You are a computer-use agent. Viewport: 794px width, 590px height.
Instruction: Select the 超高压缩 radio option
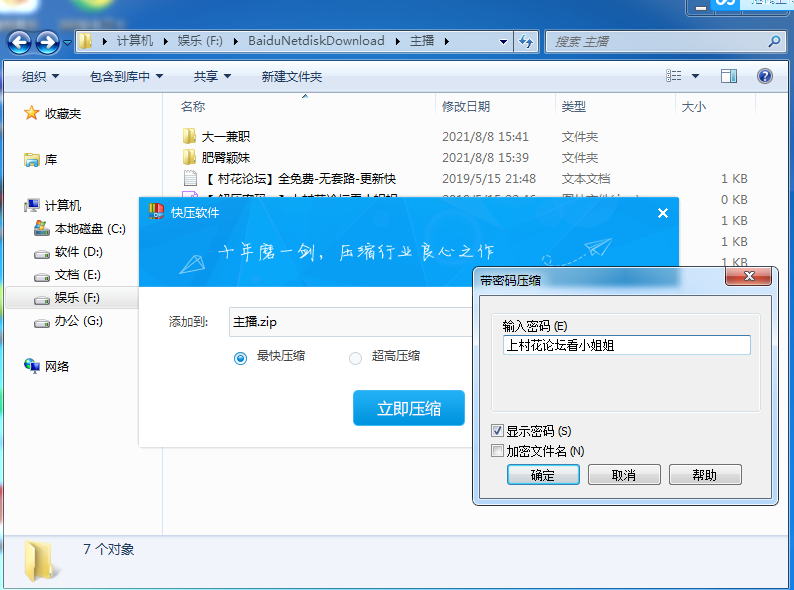coord(356,357)
